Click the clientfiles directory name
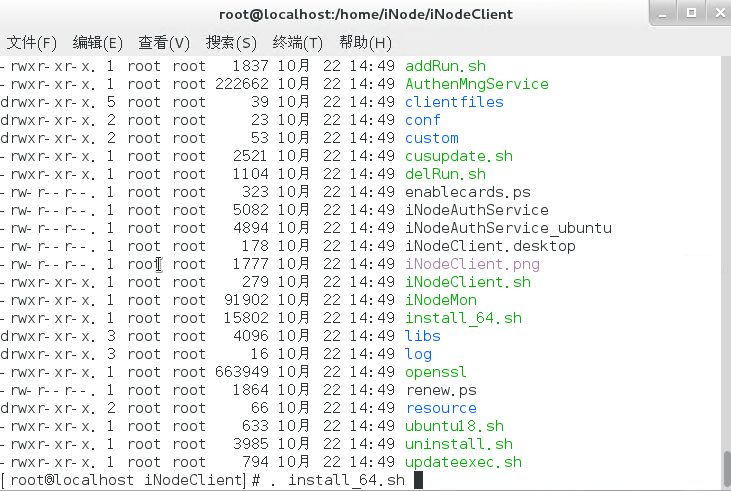 click(x=454, y=102)
